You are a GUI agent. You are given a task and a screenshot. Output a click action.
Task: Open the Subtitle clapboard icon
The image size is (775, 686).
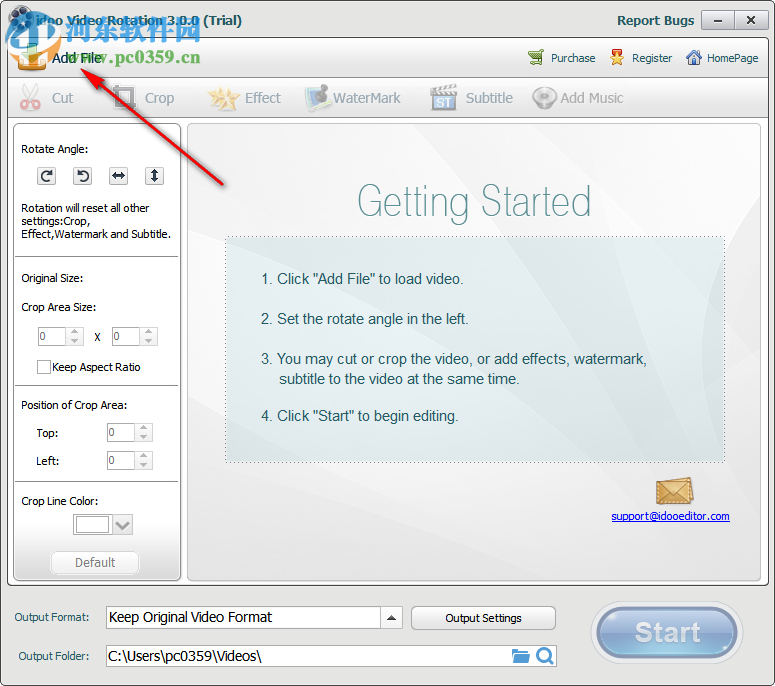click(443, 97)
